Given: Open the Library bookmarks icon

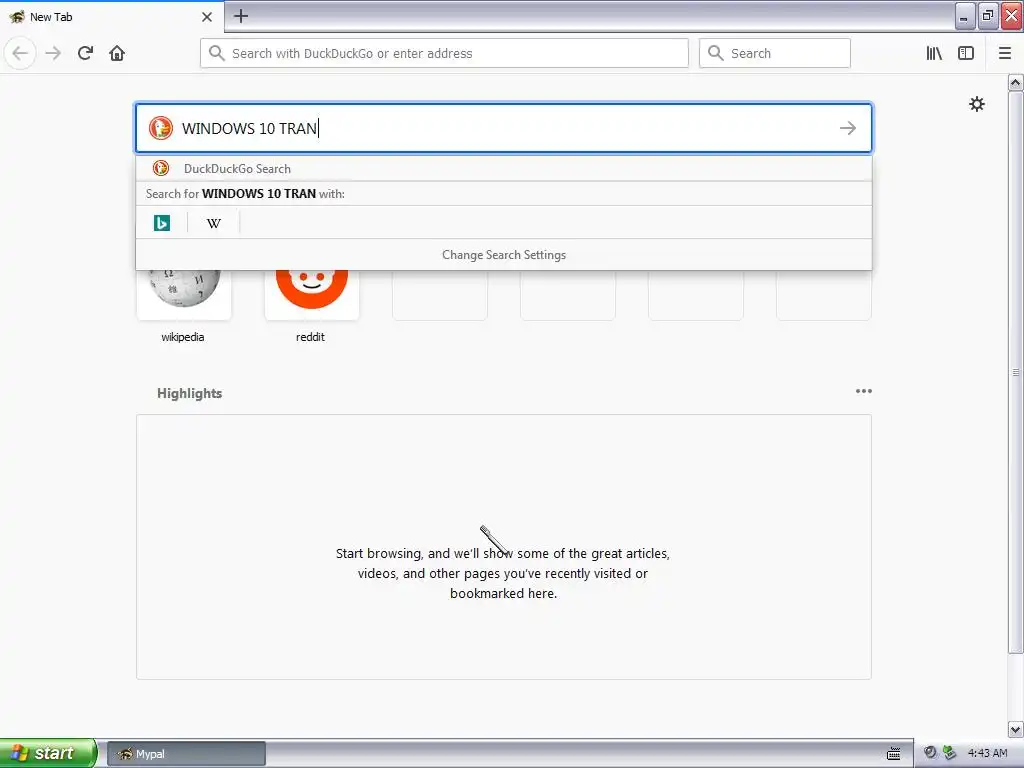Looking at the screenshot, I should click(x=934, y=53).
